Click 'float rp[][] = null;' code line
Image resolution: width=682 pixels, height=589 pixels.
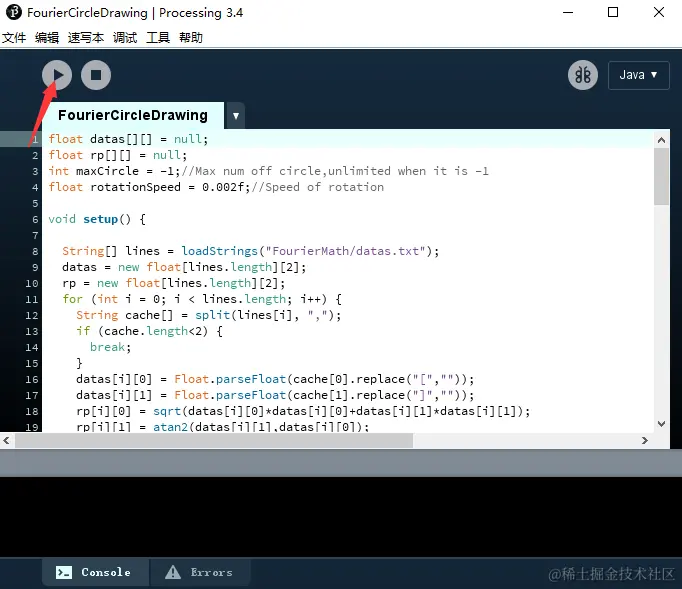point(117,155)
